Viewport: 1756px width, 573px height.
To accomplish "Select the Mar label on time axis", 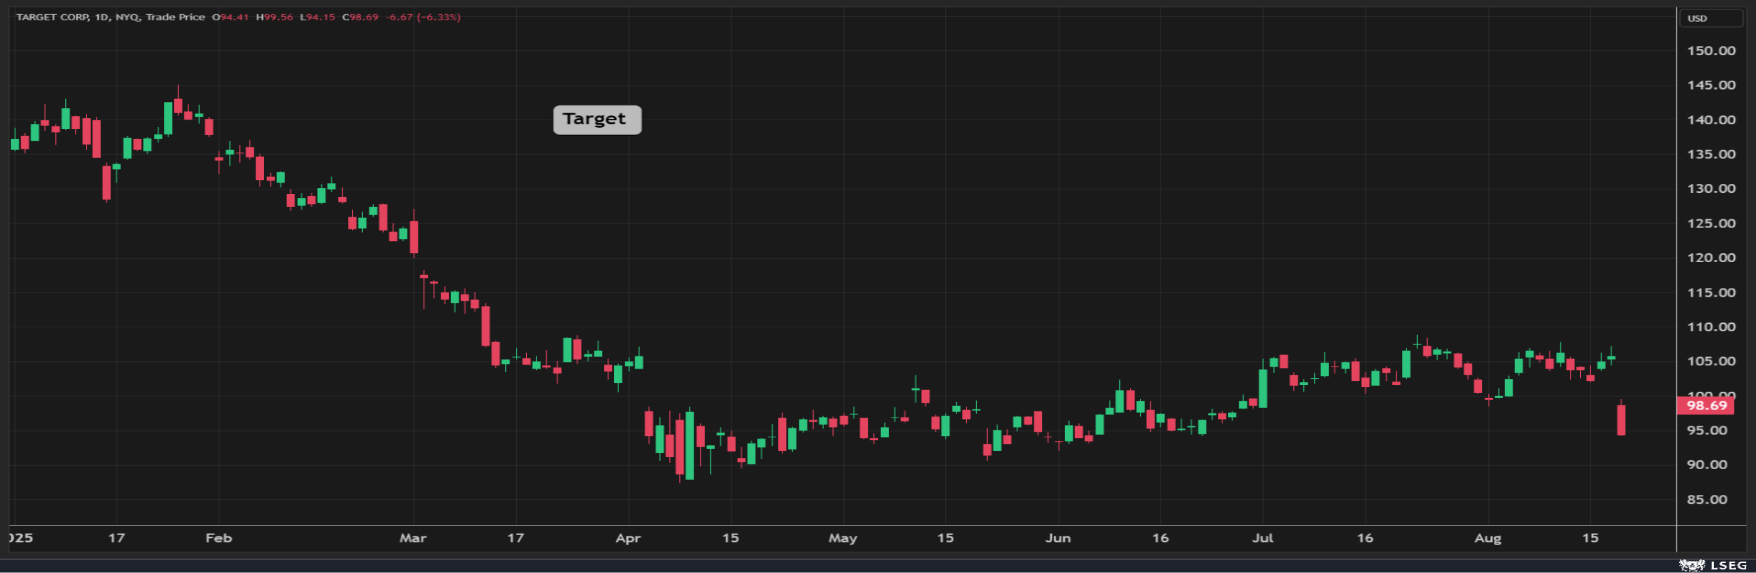I will click(412, 538).
